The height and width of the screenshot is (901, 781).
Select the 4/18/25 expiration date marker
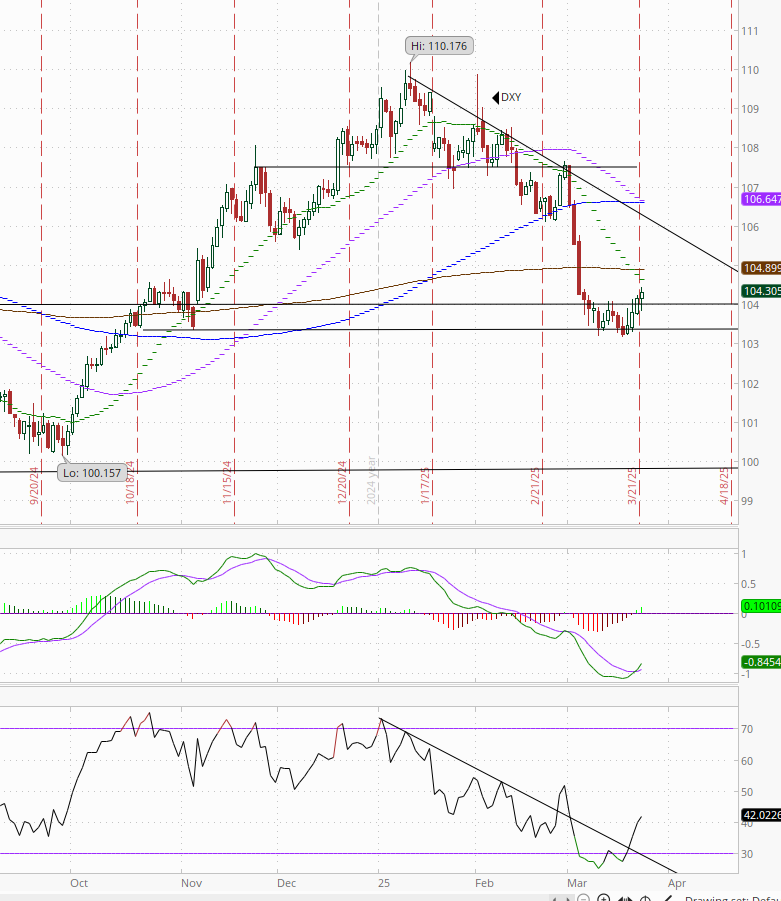(x=724, y=486)
